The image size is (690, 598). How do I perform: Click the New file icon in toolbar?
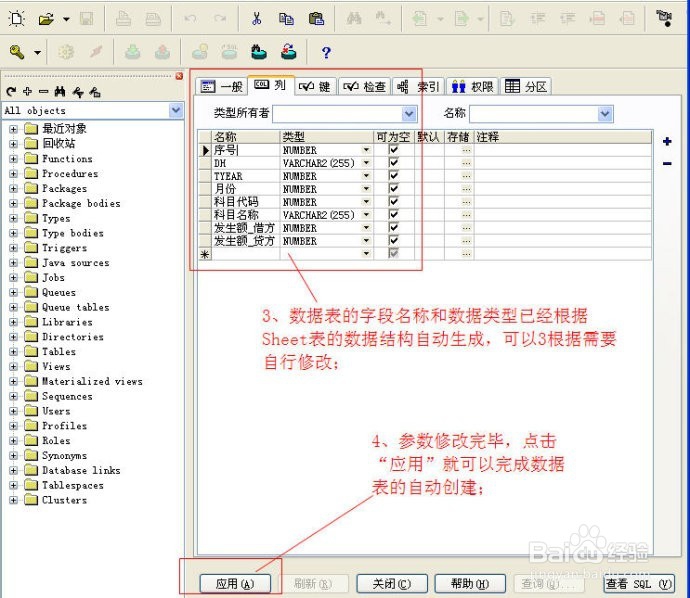click(17, 19)
